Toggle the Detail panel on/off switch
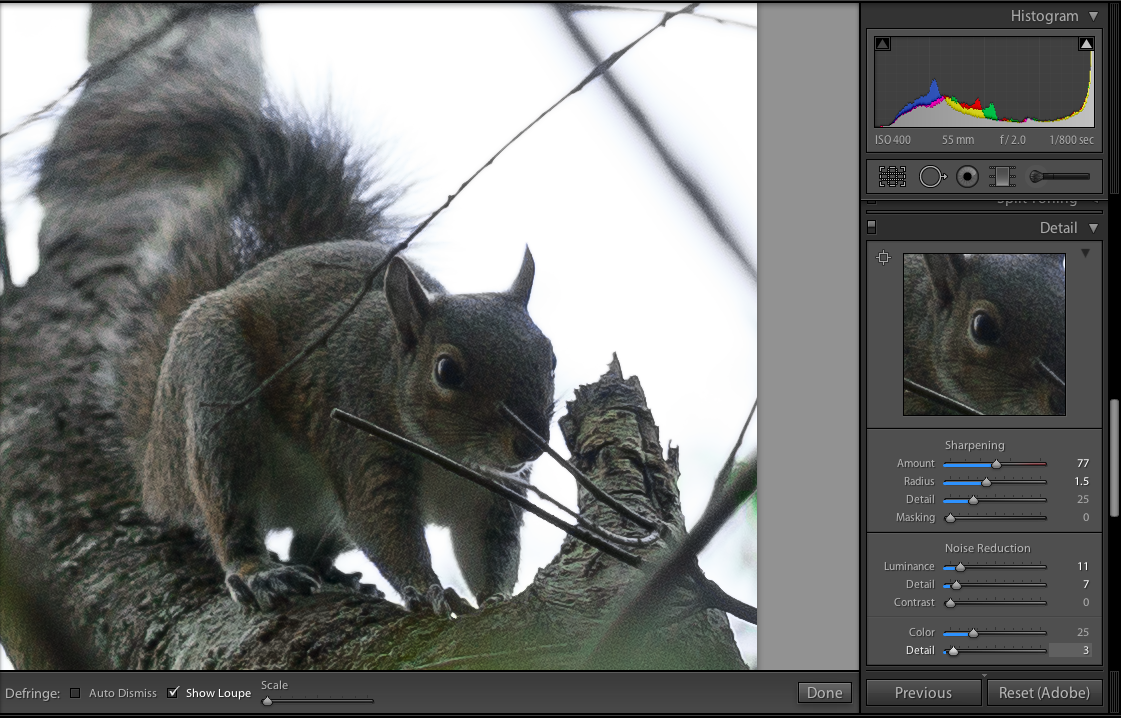 (871, 227)
